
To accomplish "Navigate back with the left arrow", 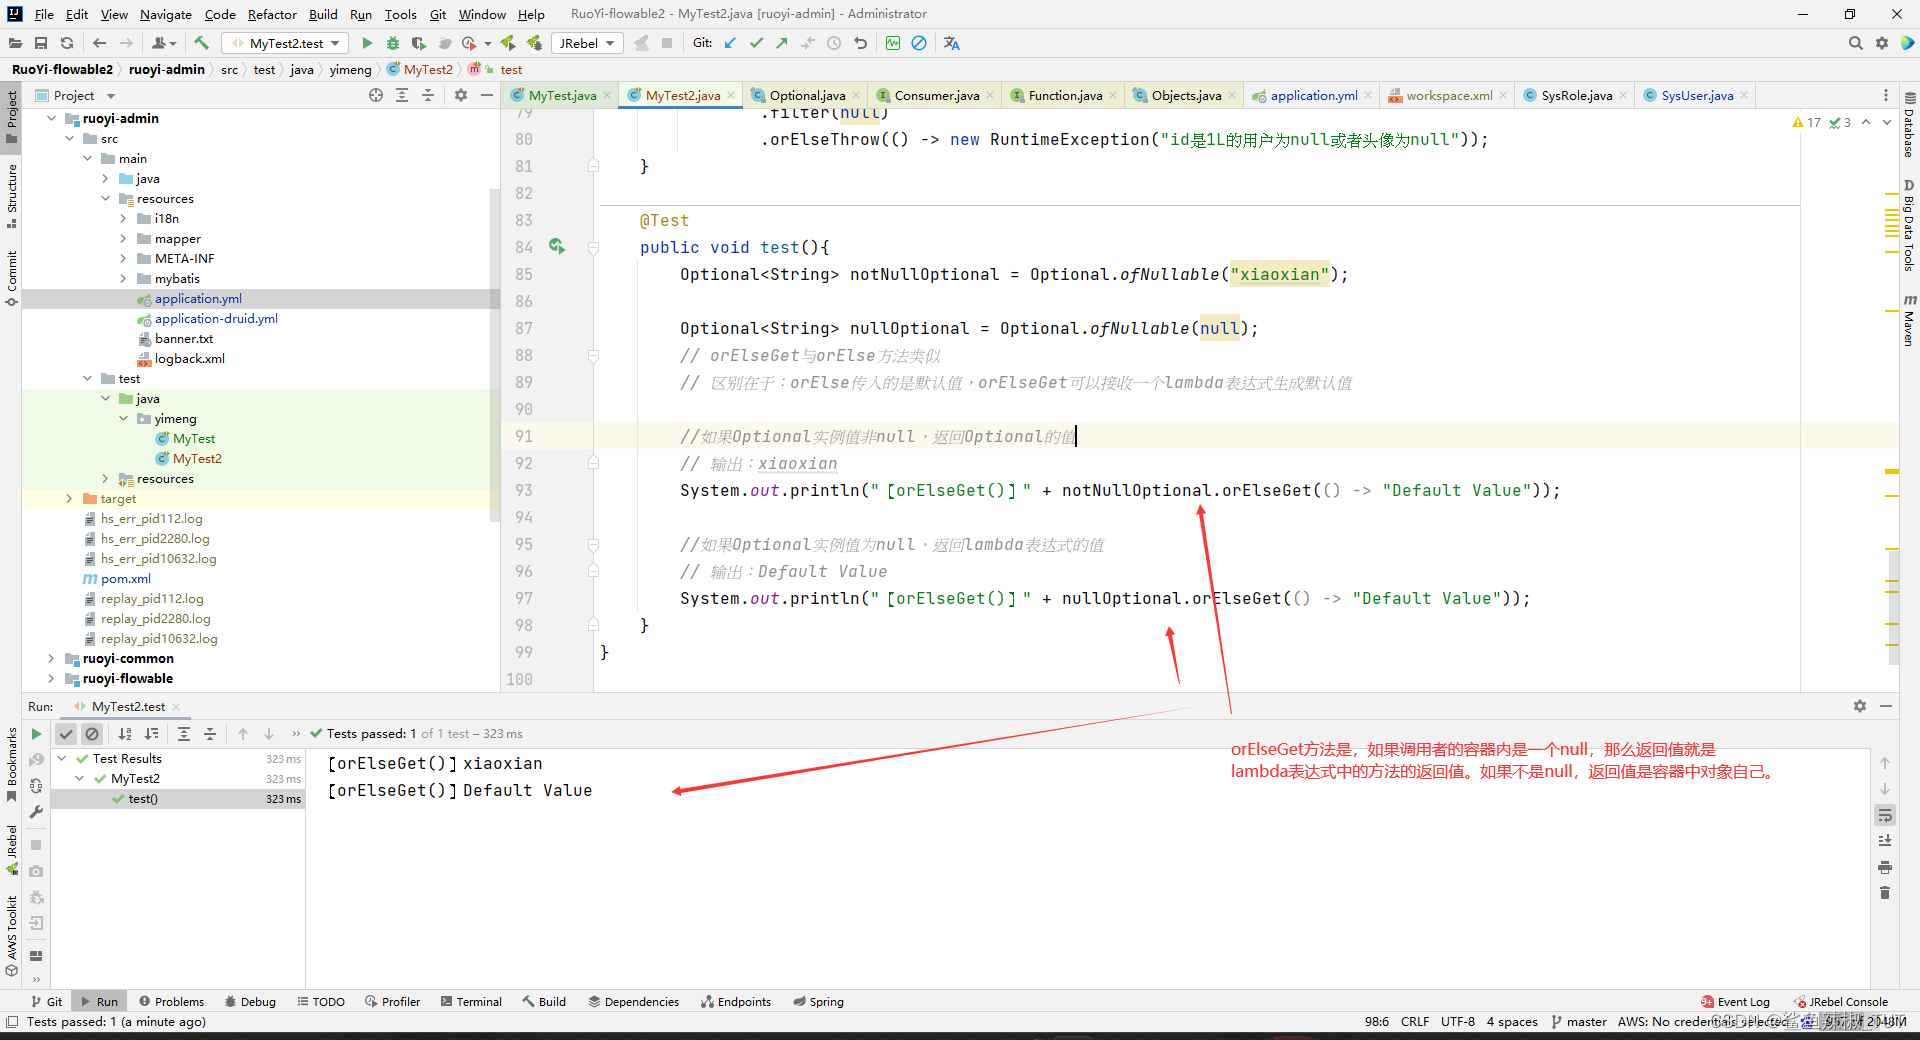I will coord(99,43).
